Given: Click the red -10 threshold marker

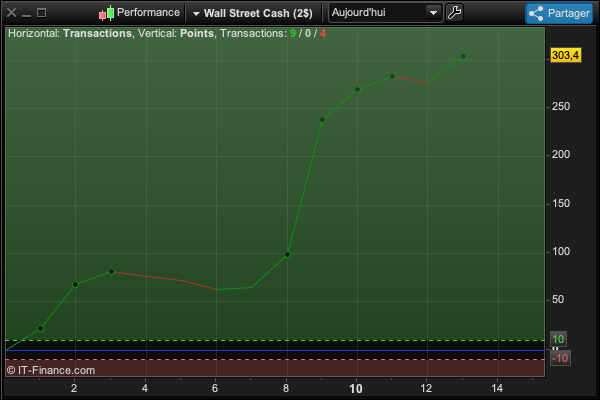Looking at the screenshot, I should (560, 358).
